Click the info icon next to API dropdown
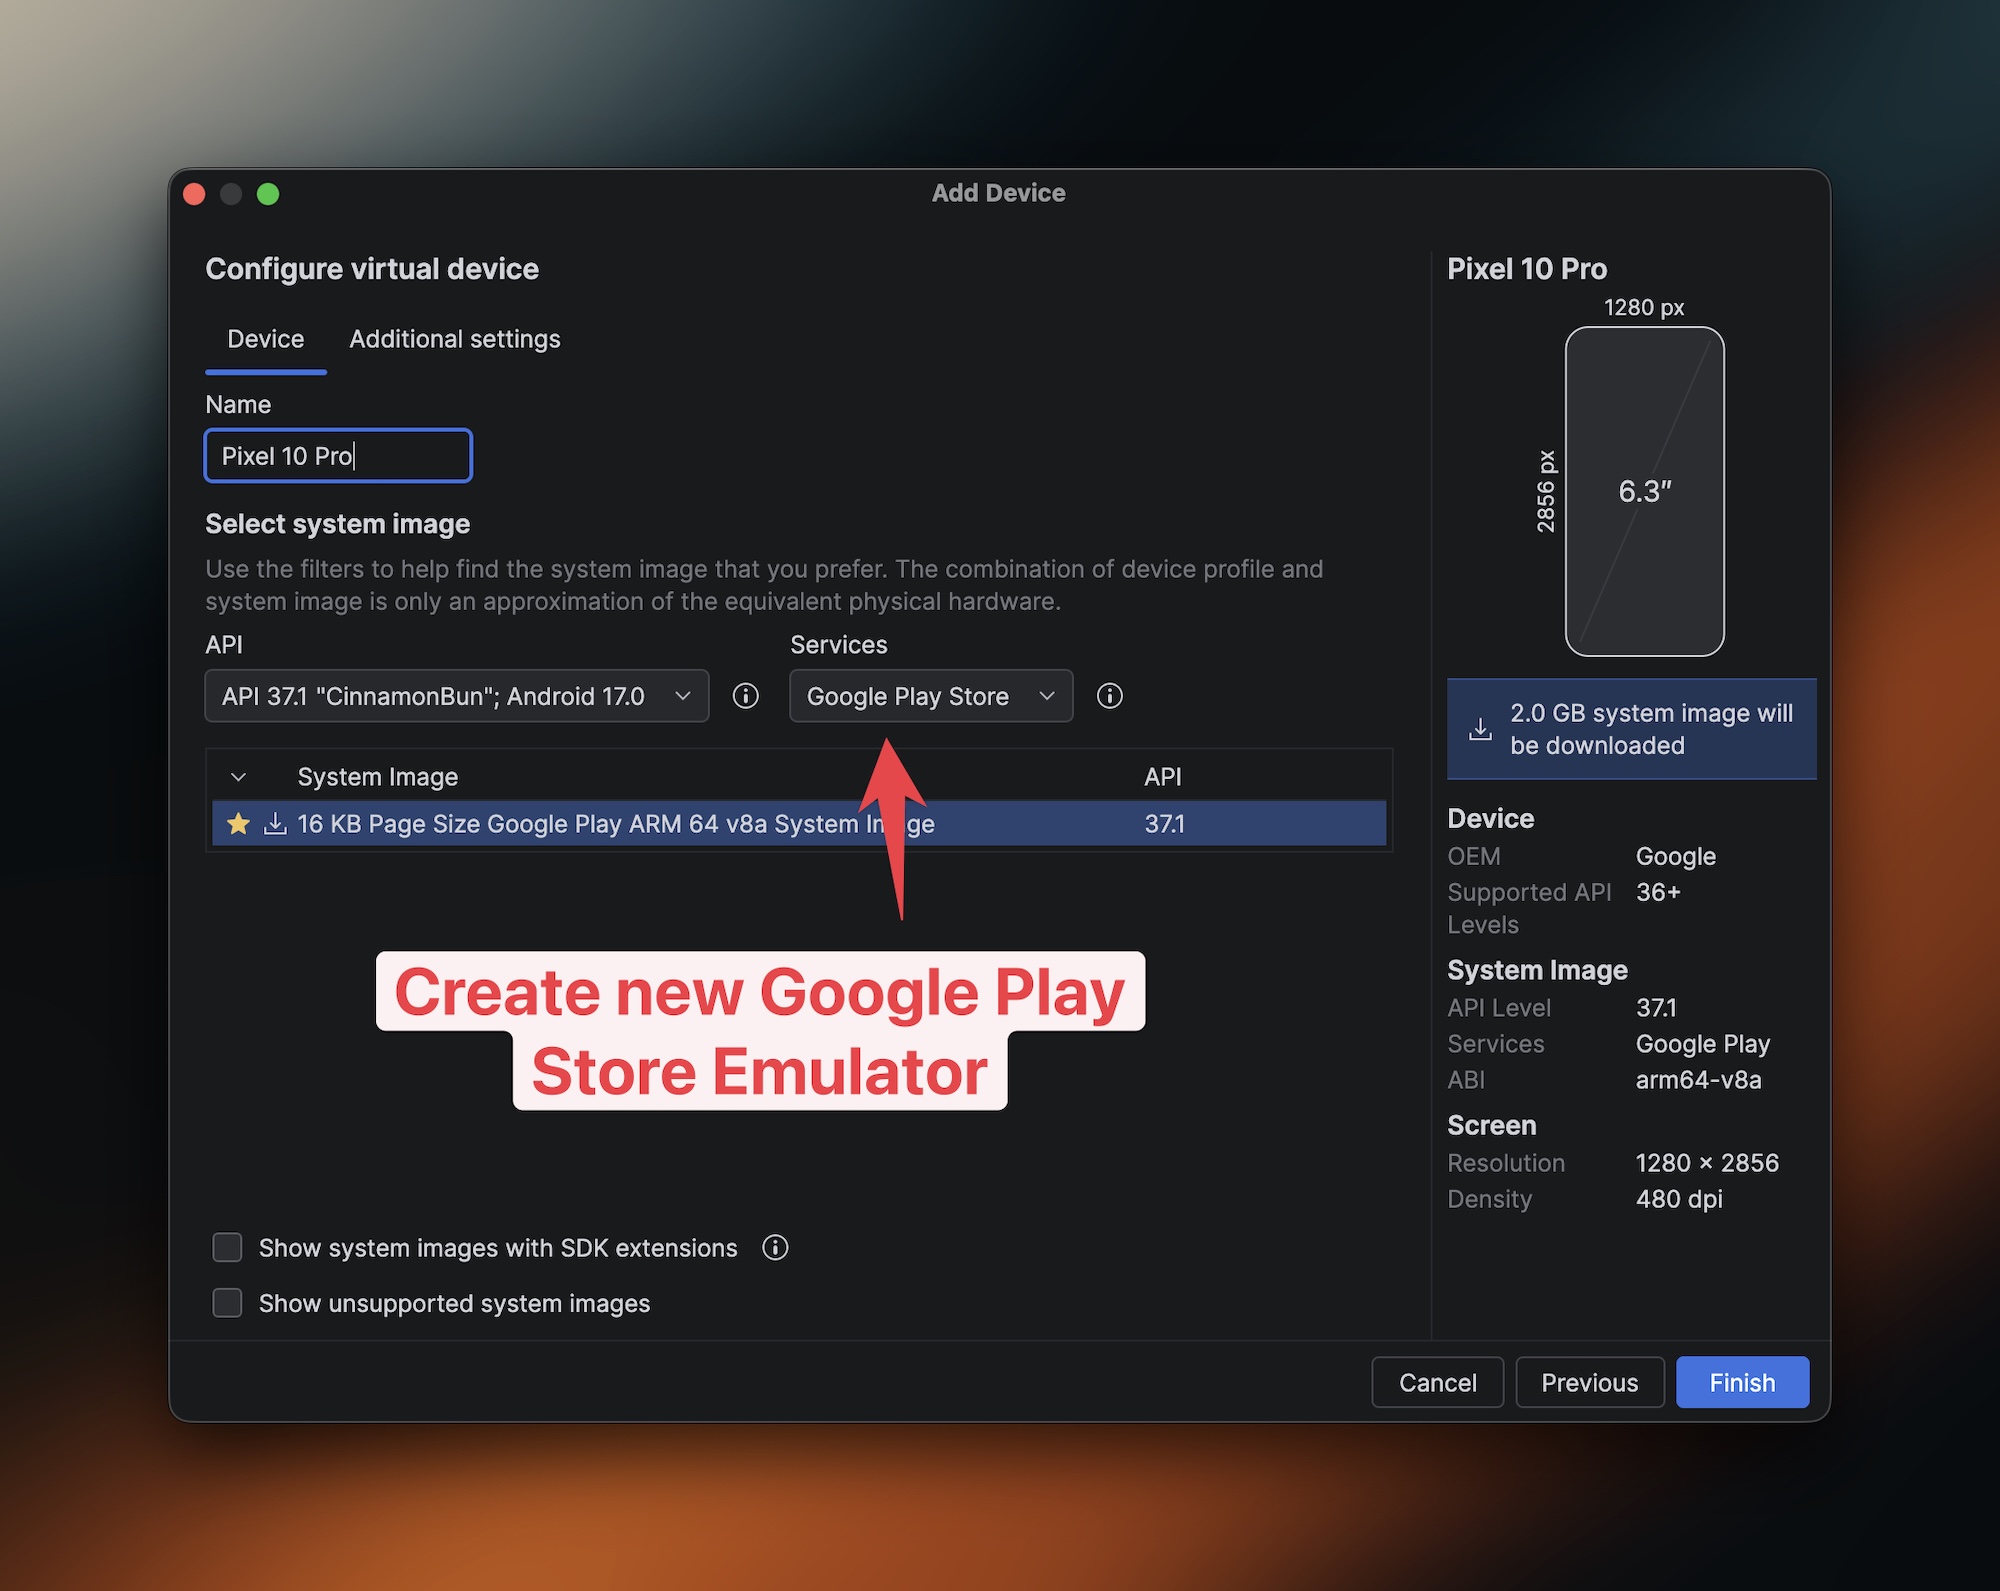This screenshot has width=2000, height=1591. point(745,696)
